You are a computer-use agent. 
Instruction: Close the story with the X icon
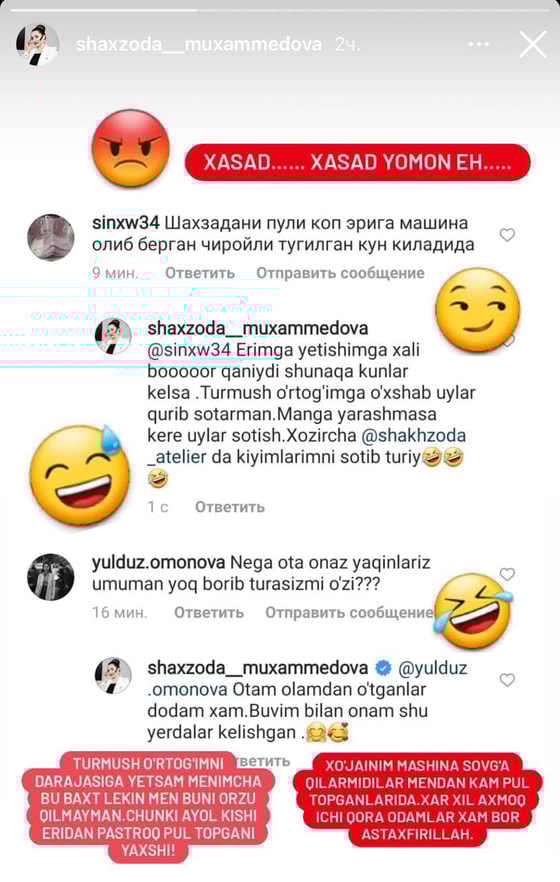(532, 44)
